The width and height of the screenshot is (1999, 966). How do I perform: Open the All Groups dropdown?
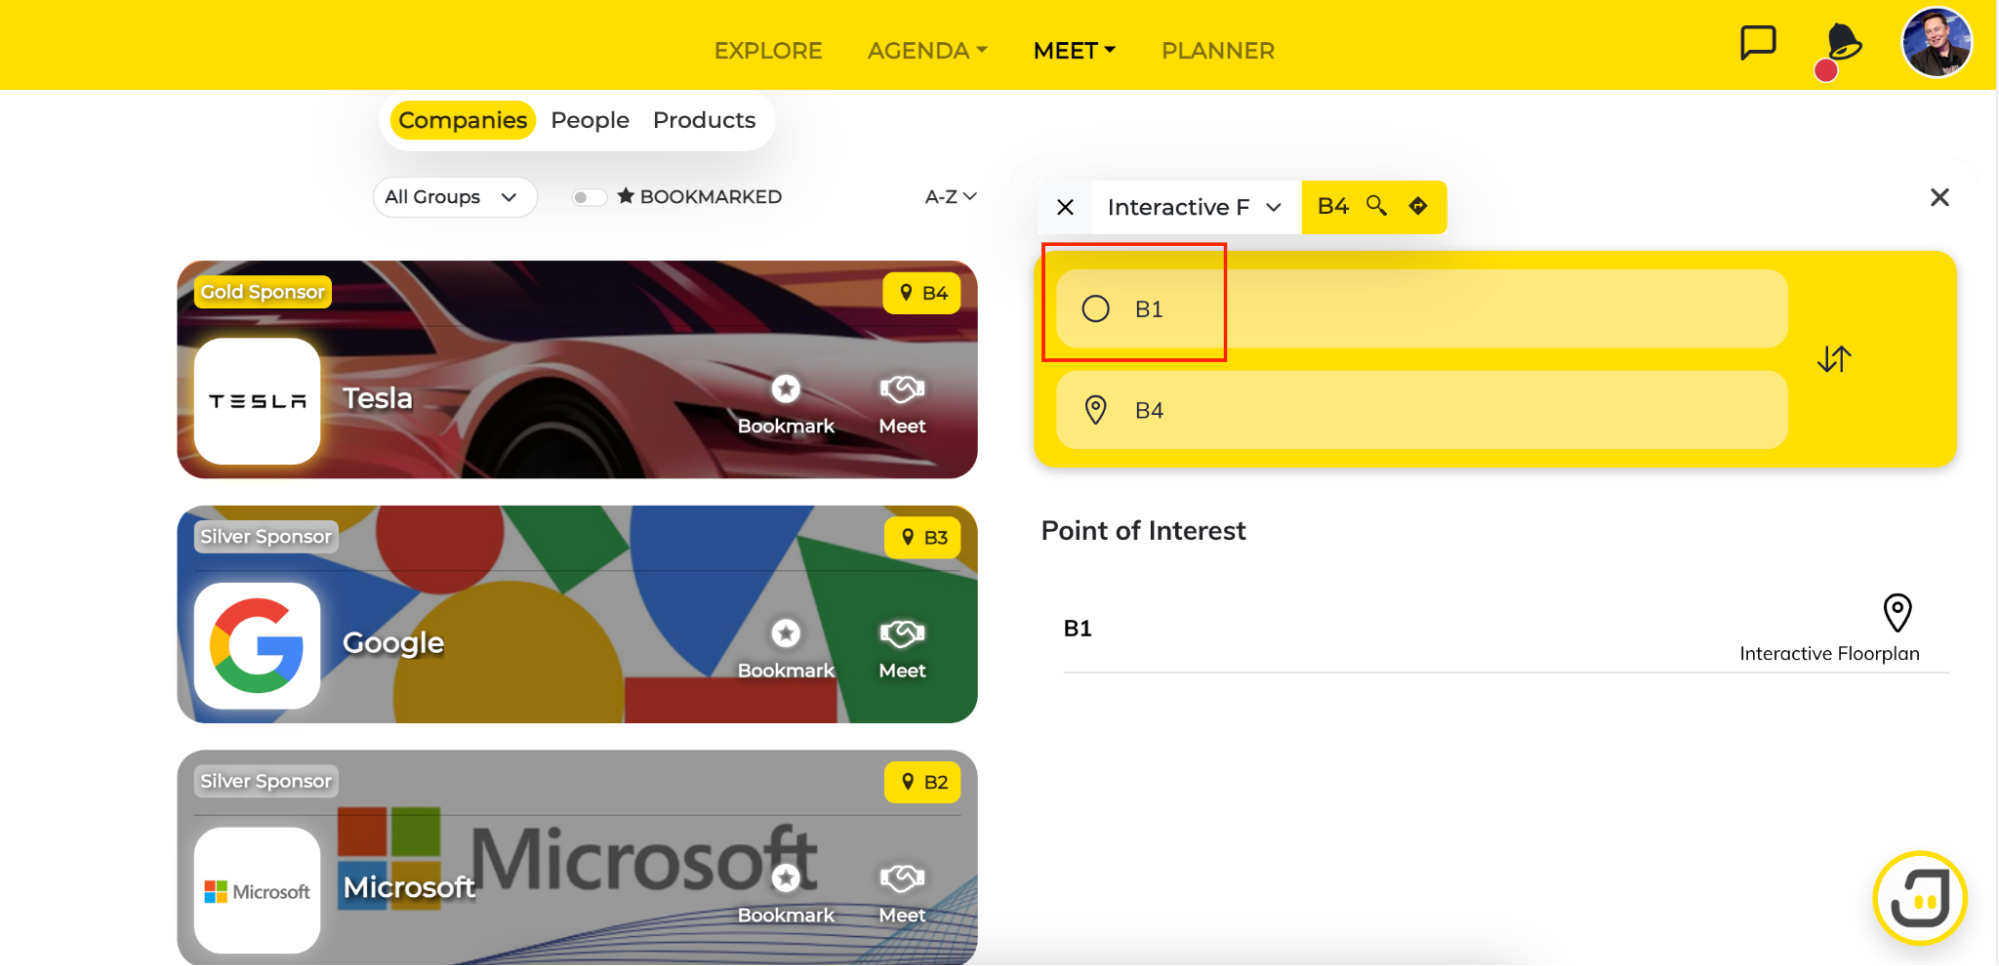tap(454, 197)
